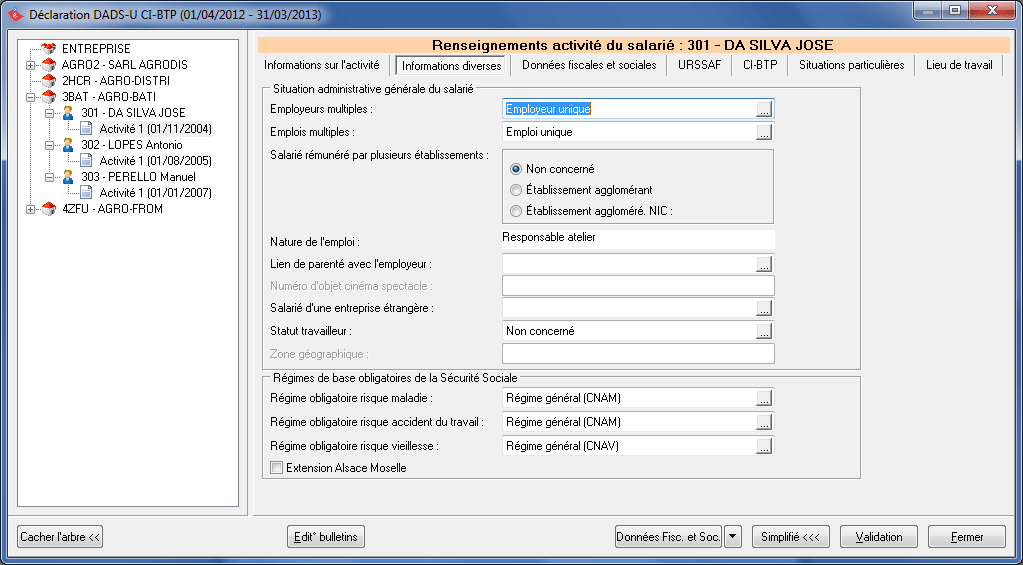Click document icon for Activité 1 (01/11/2004)
This screenshot has height=565, width=1023.
tap(86, 129)
